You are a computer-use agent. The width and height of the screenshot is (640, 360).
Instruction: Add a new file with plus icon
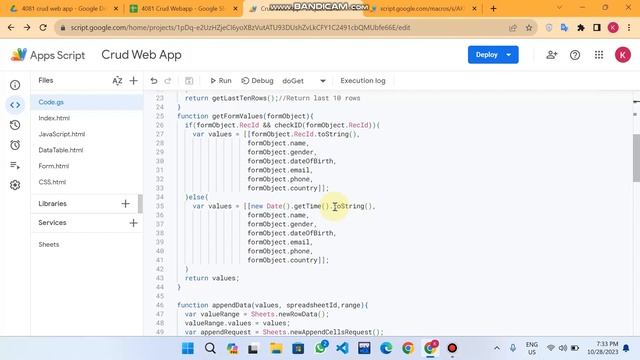[x=133, y=80]
